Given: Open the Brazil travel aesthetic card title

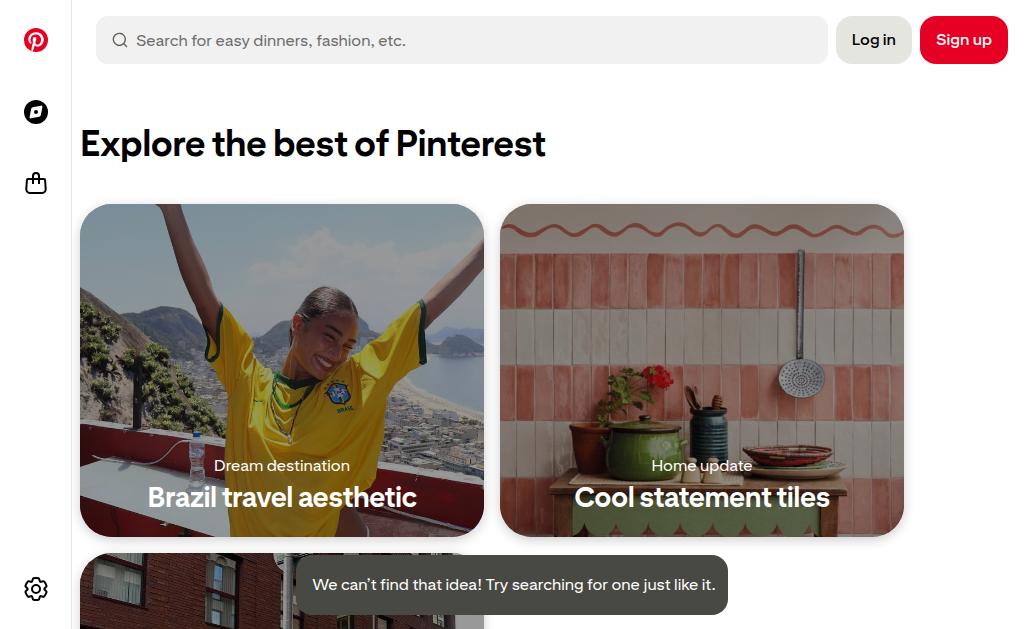Looking at the screenshot, I should click(x=281, y=498).
